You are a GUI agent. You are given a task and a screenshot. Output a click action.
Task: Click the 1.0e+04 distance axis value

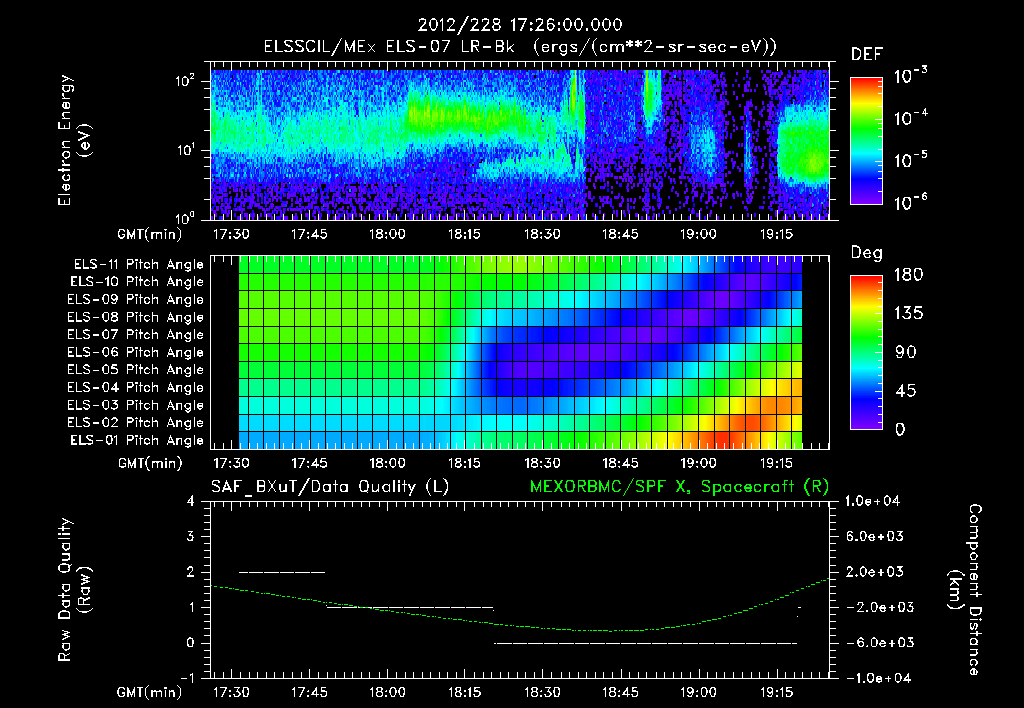(x=872, y=501)
